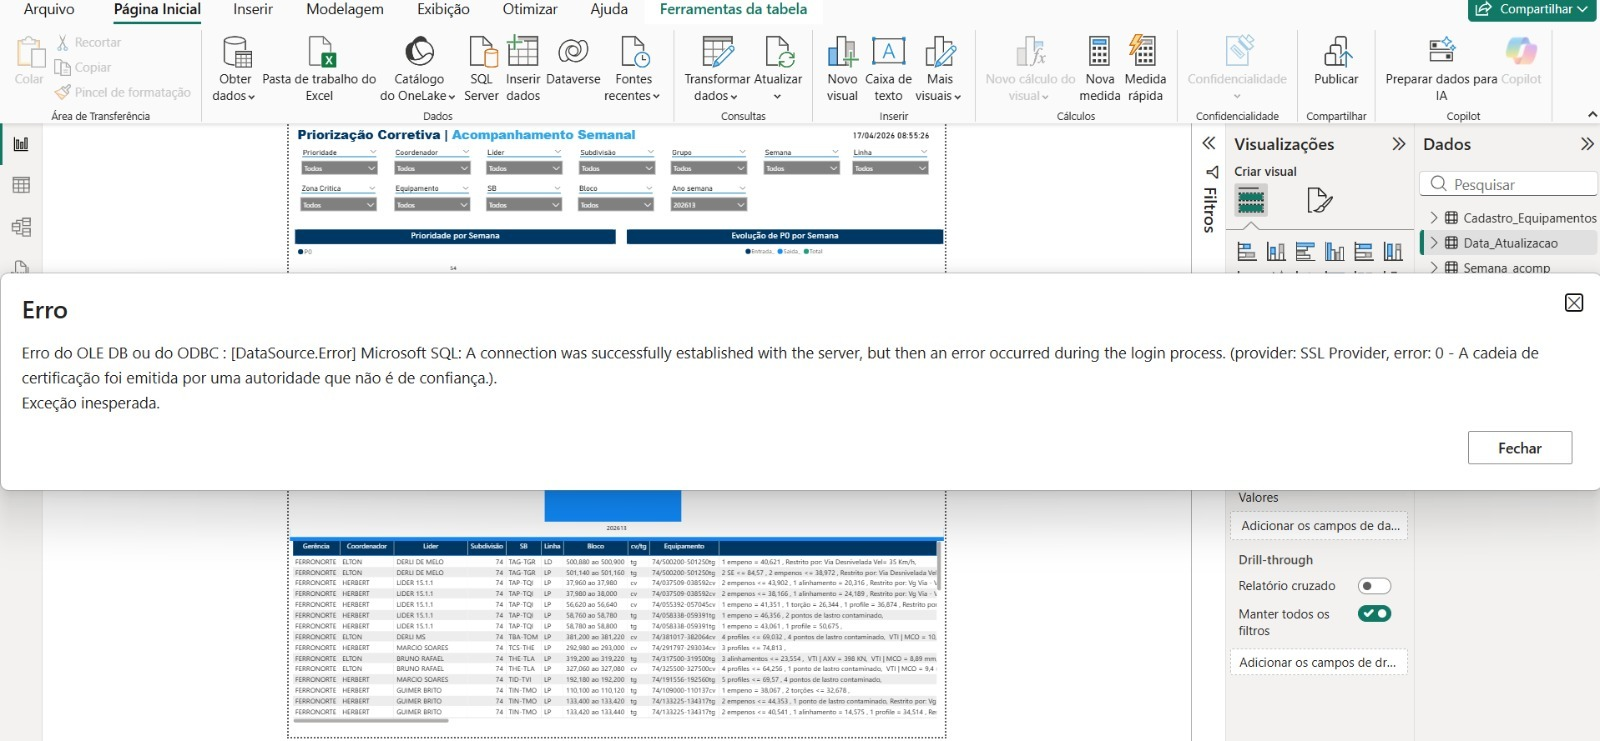Click the Prioridade por Semana title
Screen dimensions: 1600x741
click(x=455, y=237)
